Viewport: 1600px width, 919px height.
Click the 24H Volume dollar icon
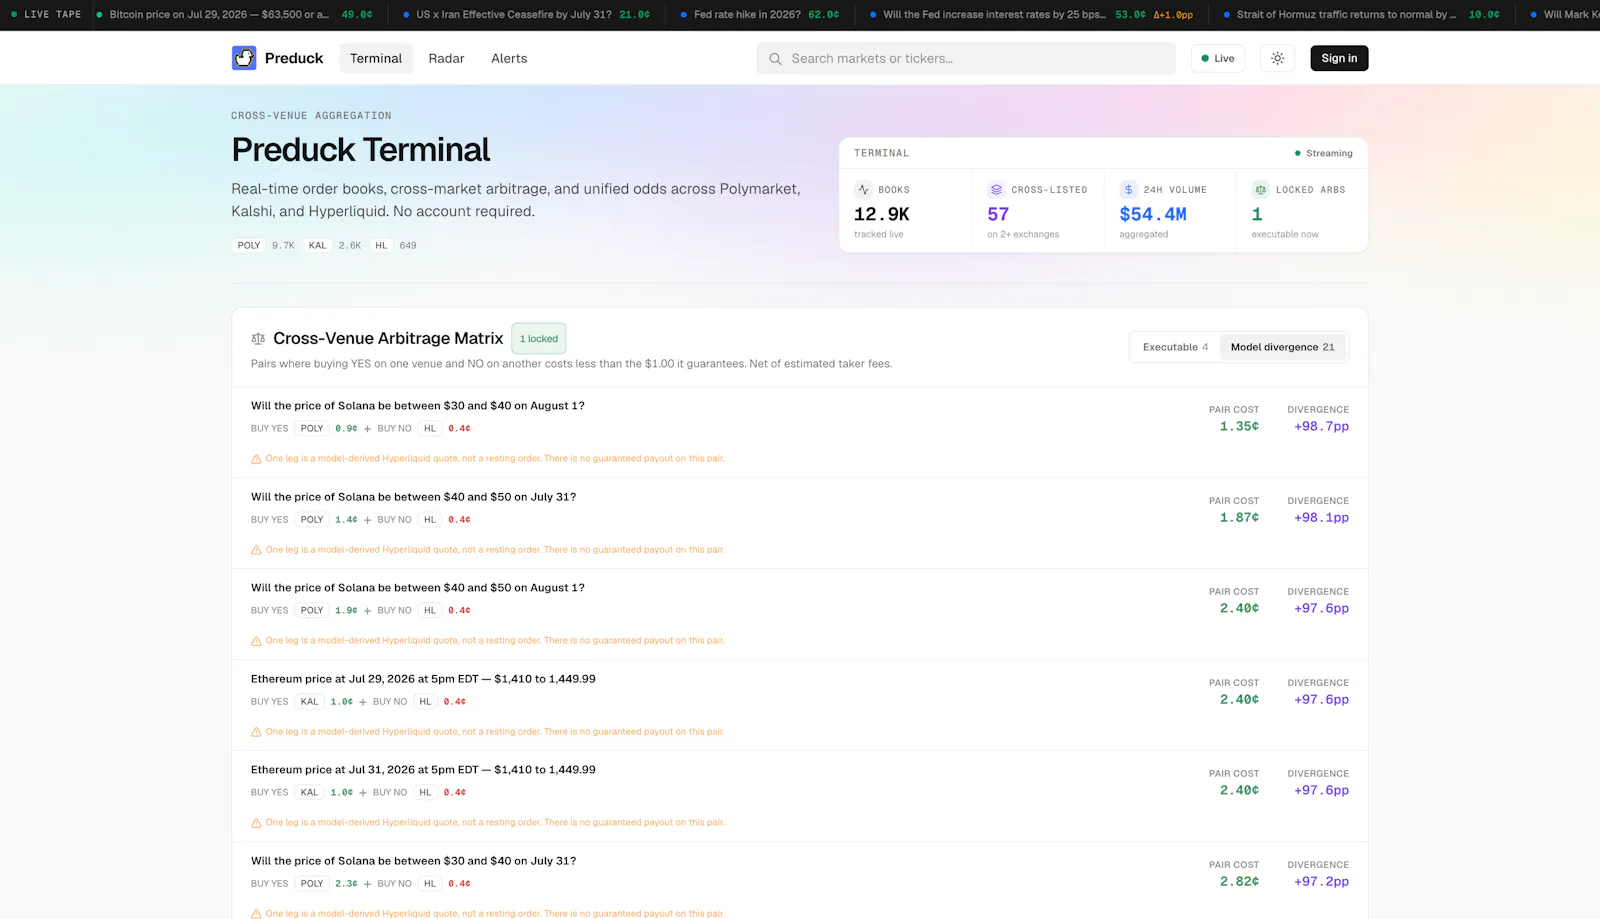(1128, 189)
